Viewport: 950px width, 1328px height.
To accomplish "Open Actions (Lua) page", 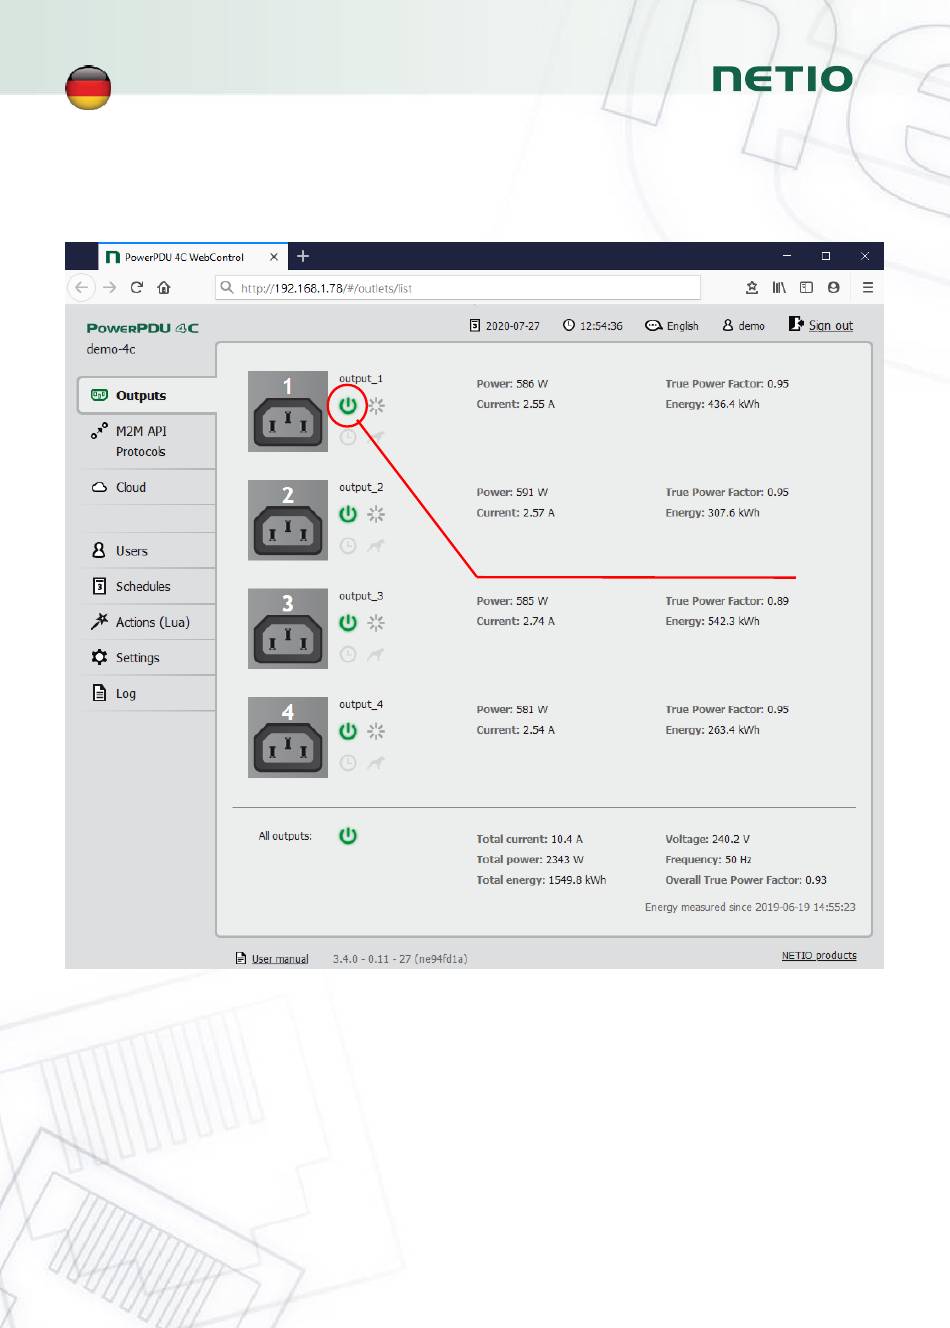I will click(x=147, y=622).
